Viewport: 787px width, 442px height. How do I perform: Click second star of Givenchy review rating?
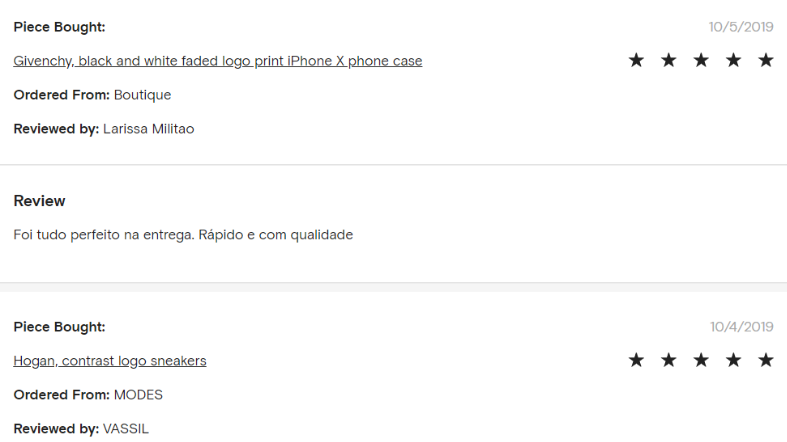[x=669, y=60]
